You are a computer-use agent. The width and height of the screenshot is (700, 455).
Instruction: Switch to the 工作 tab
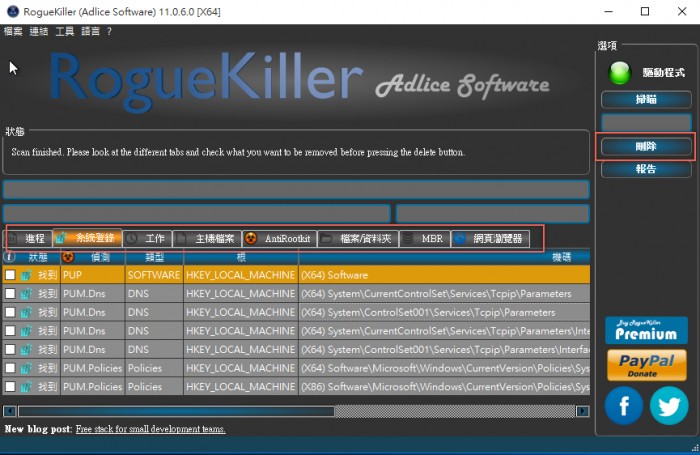[x=147, y=238]
